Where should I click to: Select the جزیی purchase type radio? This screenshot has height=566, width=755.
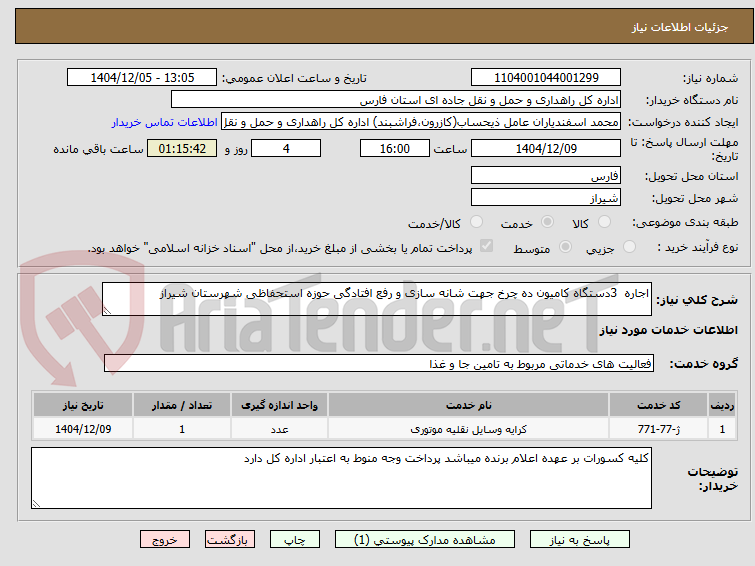click(x=629, y=247)
